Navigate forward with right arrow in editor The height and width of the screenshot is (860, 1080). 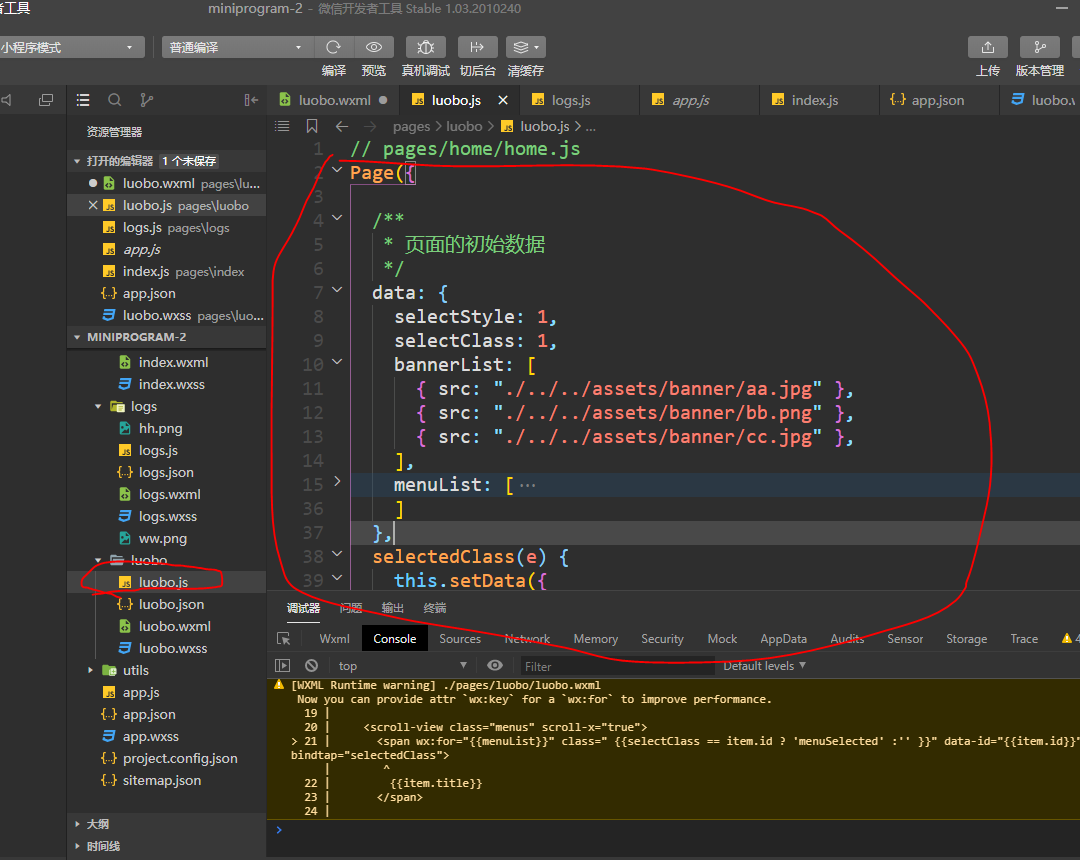point(370,126)
